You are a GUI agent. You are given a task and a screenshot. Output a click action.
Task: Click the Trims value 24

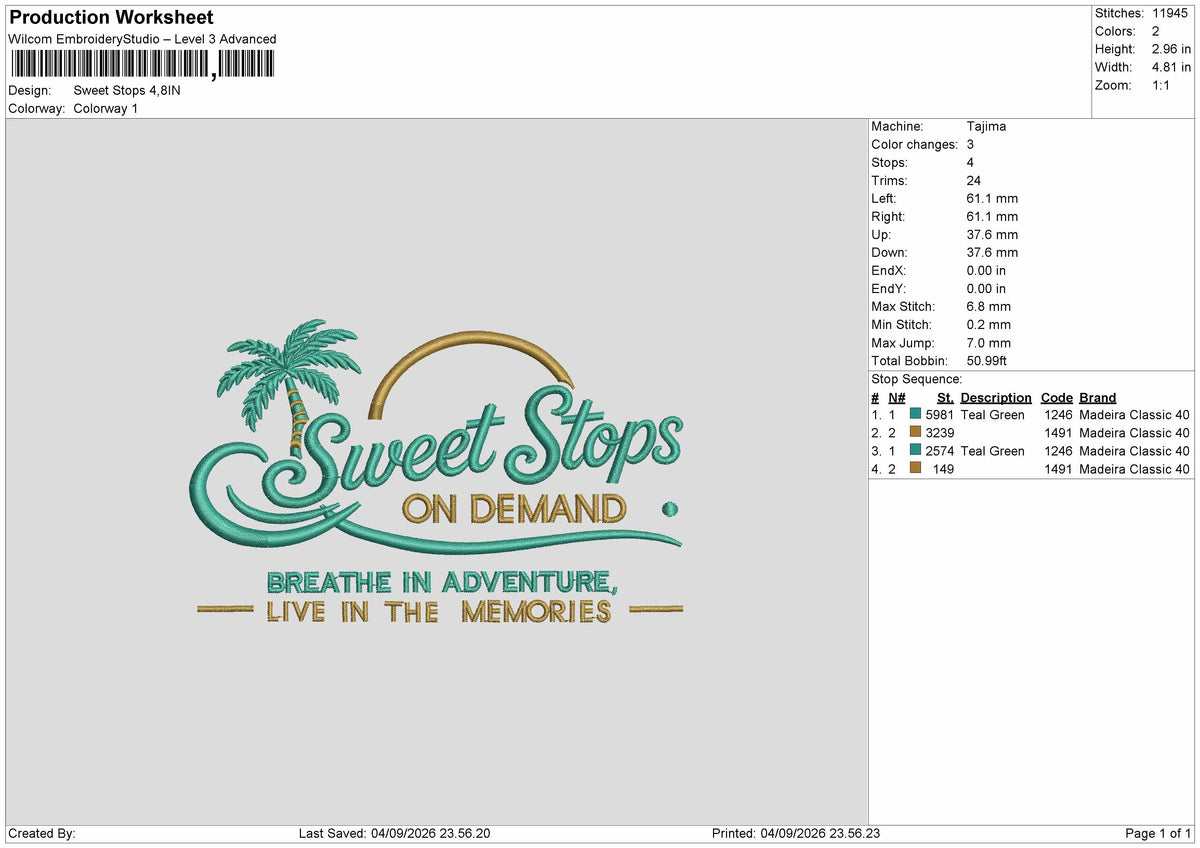point(974,180)
